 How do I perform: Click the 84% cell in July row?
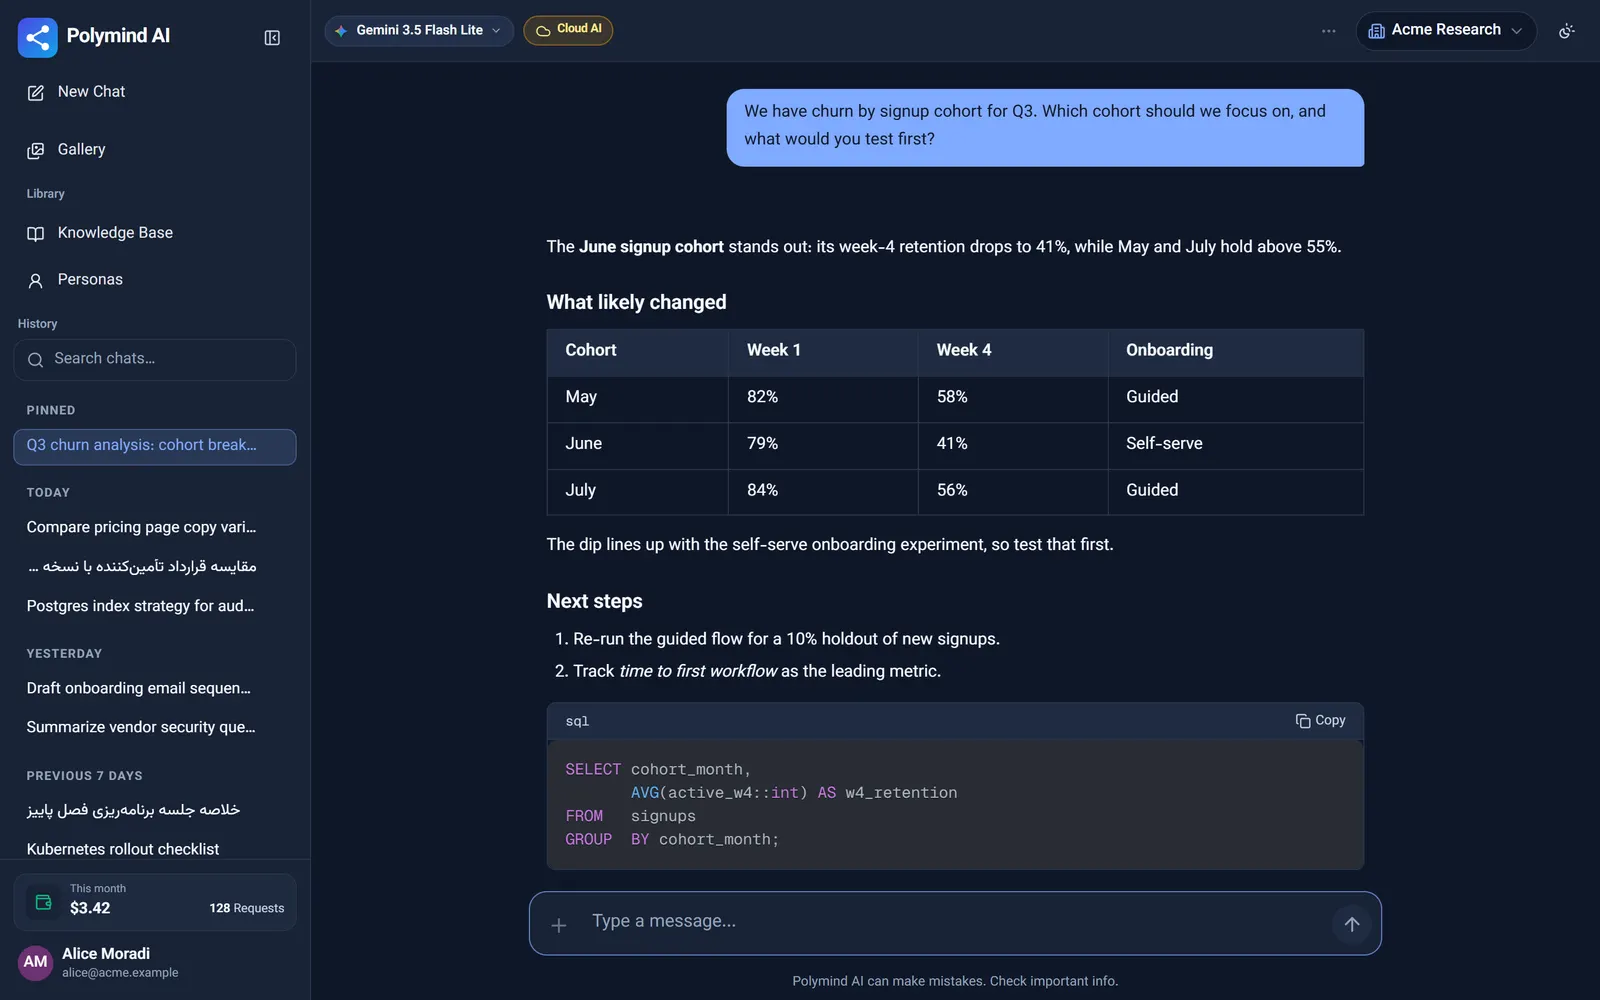(x=823, y=491)
